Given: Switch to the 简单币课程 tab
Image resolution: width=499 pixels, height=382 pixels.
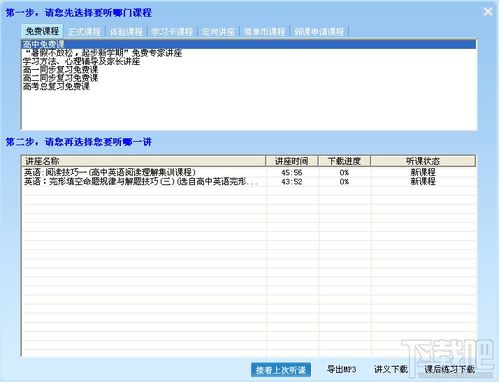Looking at the screenshot, I should pos(264,32).
